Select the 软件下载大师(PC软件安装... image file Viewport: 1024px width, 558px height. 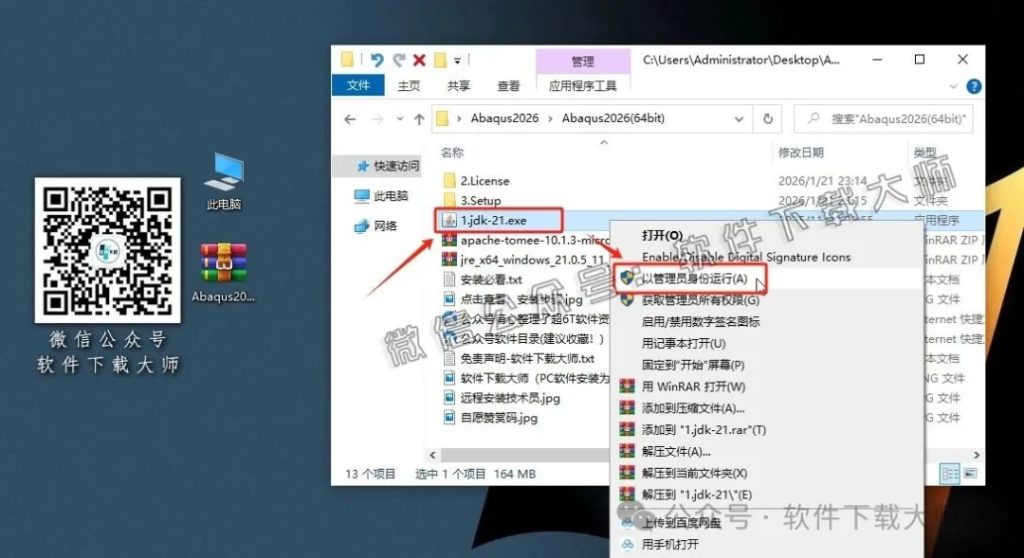point(525,378)
